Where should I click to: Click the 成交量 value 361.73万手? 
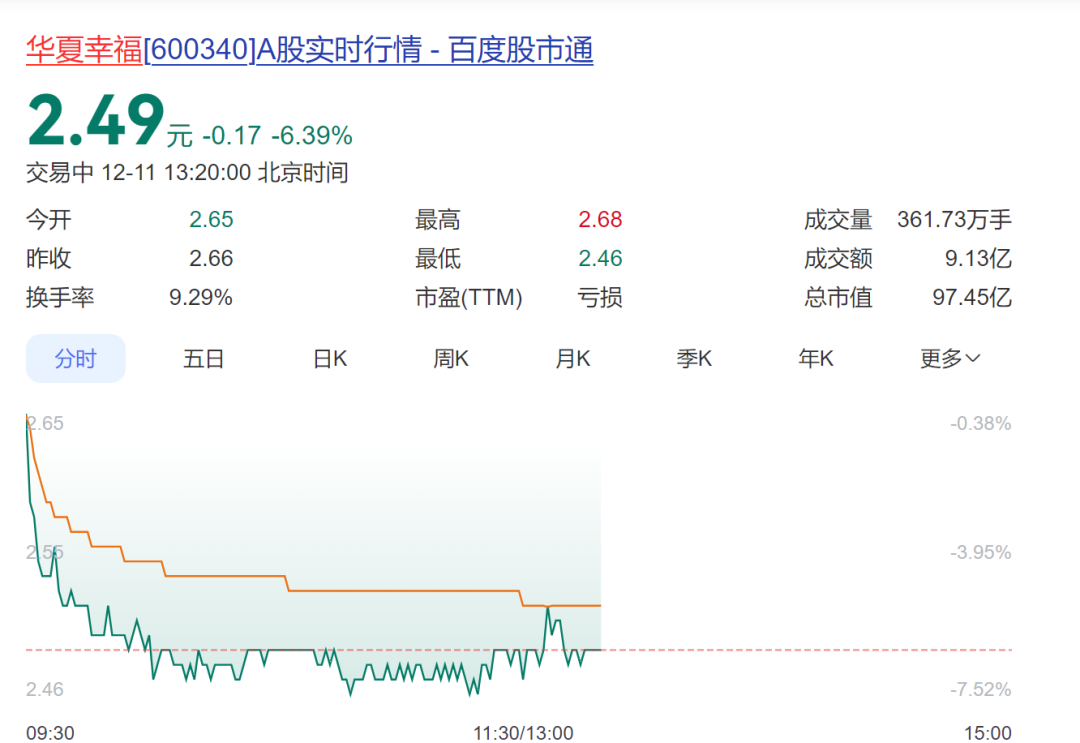[x=954, y=220]
